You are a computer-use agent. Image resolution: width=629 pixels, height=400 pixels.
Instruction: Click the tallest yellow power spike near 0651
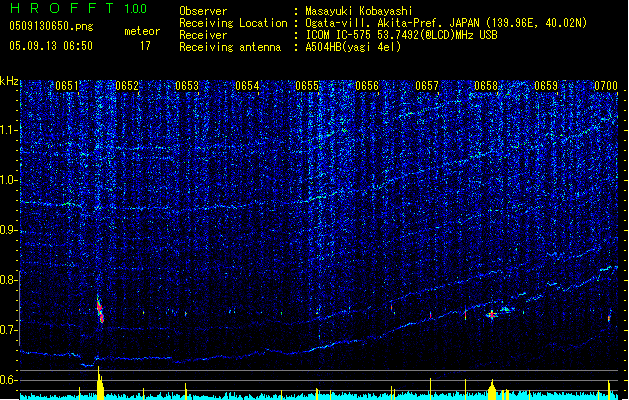point(99,383)
